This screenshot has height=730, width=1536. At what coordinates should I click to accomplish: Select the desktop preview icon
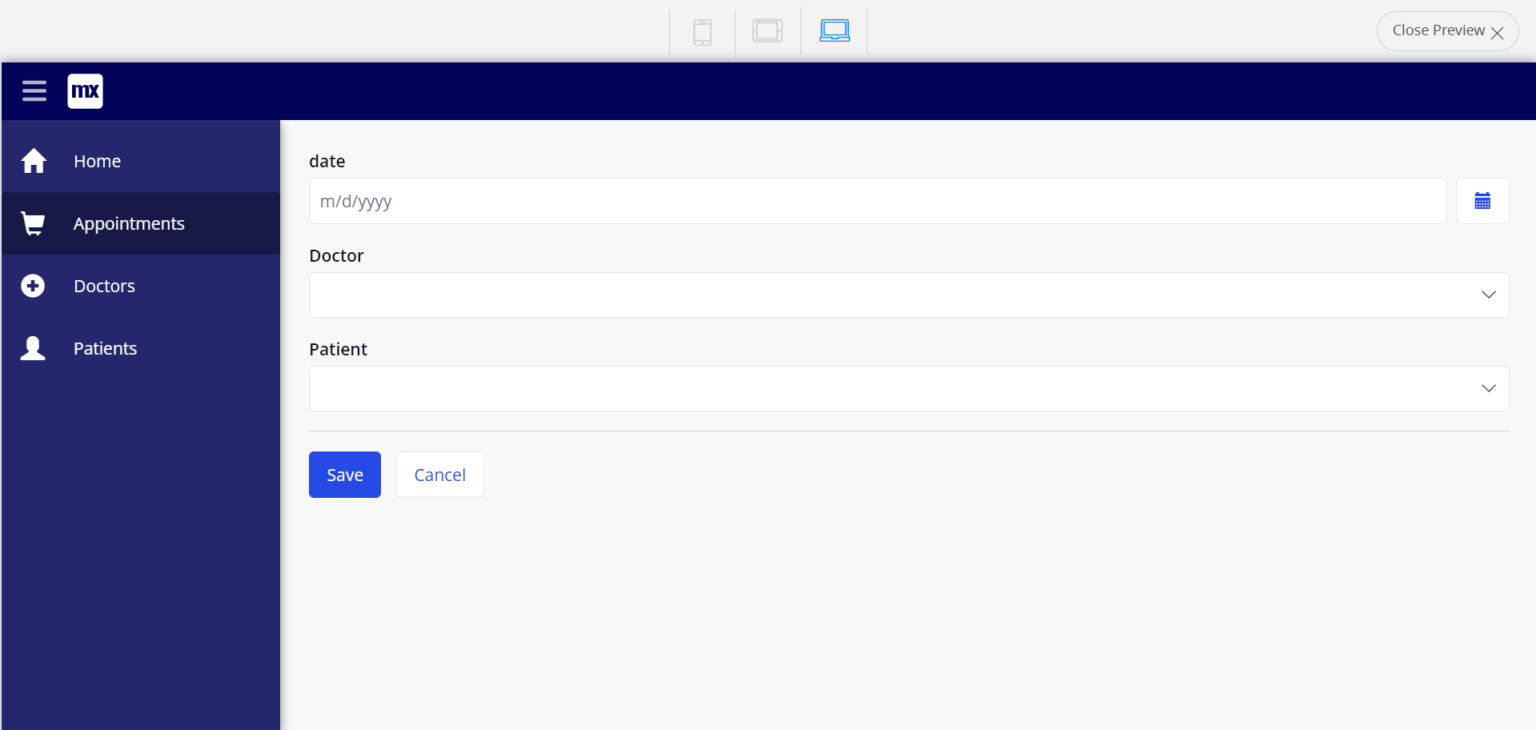click(x=834, y=31)
